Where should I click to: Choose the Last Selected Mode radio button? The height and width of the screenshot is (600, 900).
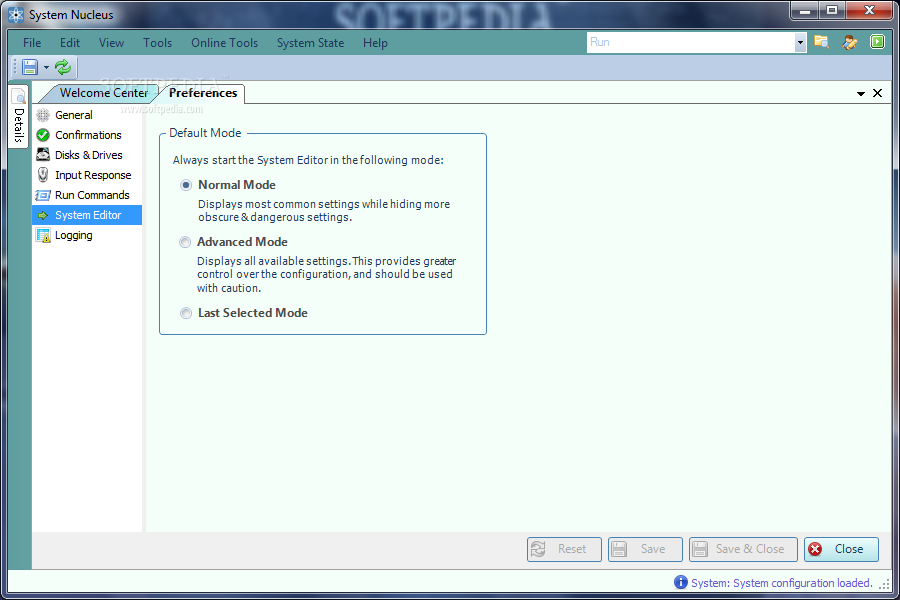(x=185, y=313)
